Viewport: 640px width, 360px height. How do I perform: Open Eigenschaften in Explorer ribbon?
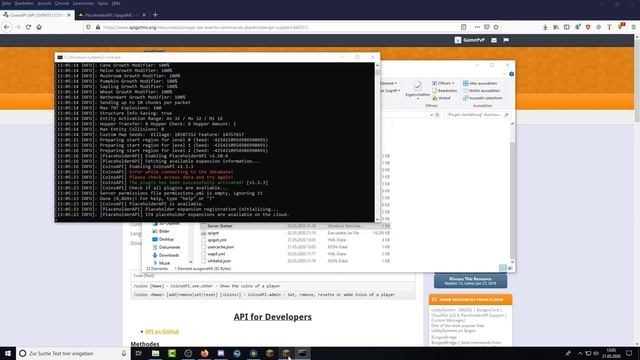[418, 89]
